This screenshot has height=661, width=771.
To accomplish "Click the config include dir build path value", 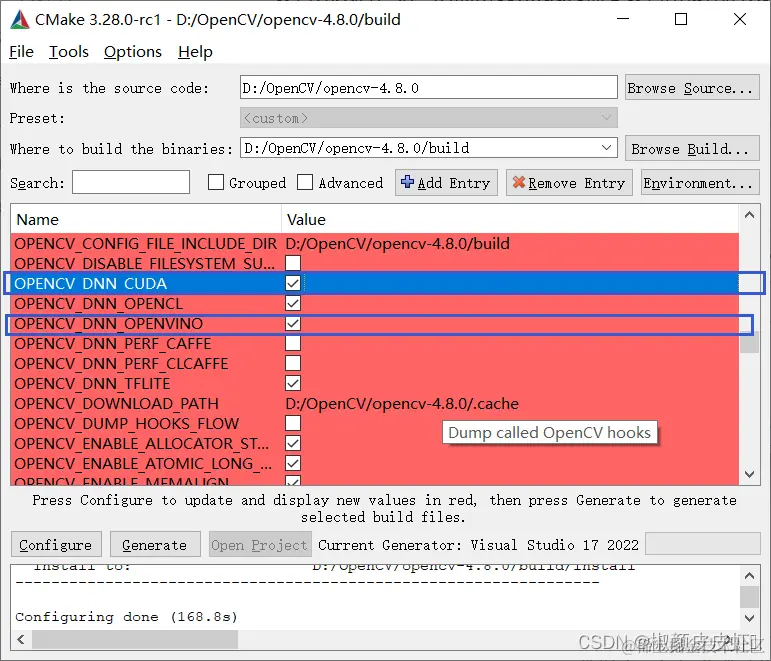I will [x=398, y=243].
